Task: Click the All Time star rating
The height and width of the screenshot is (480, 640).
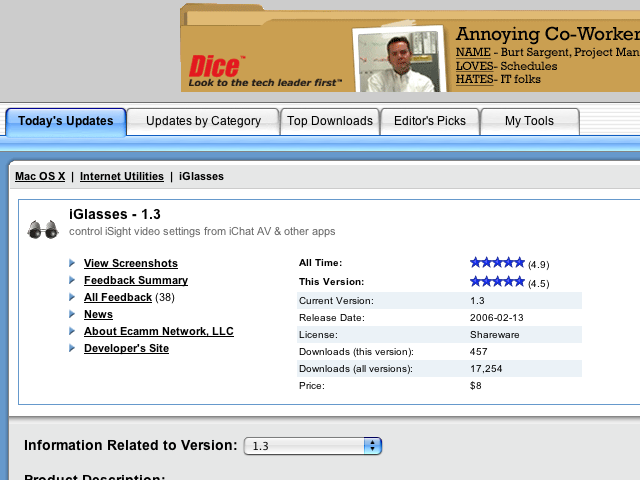Action: click(x=497, y=262)
